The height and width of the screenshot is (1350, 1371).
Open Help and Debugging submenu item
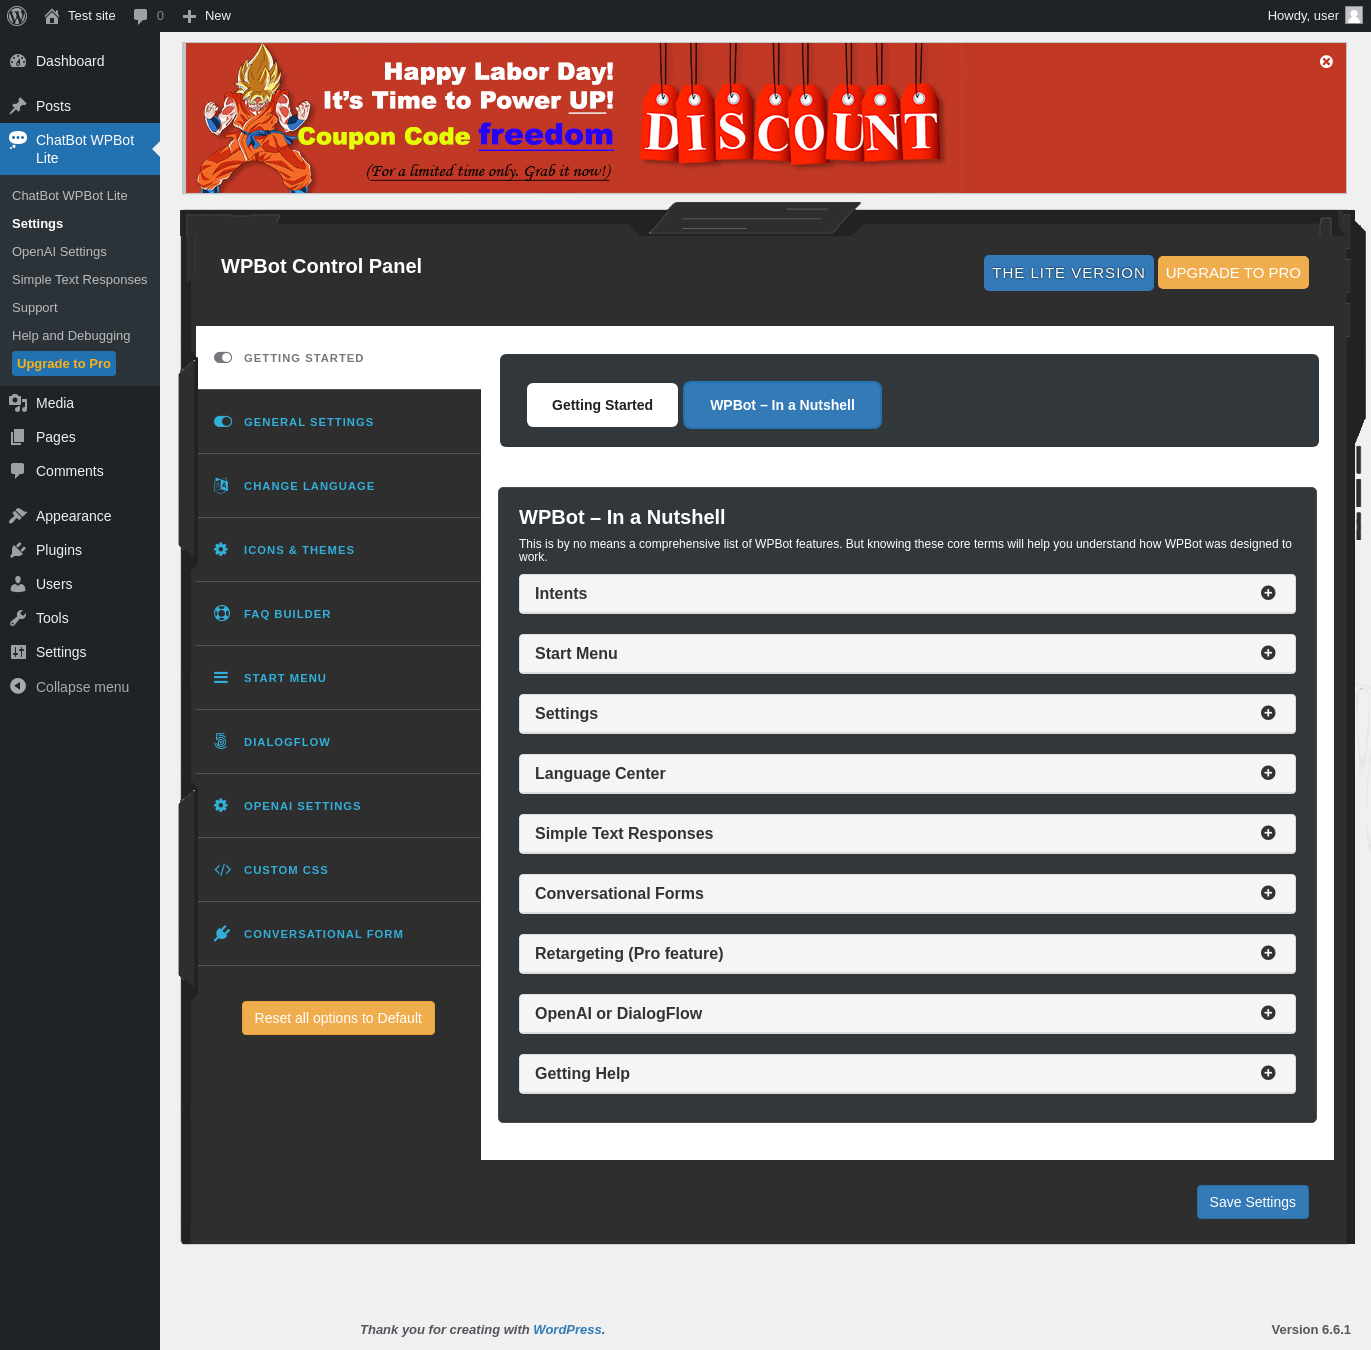71,336
